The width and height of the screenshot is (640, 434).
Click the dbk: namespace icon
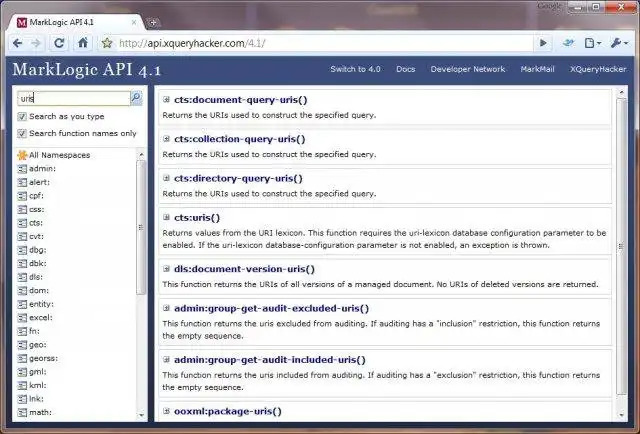tap(22, 263)
